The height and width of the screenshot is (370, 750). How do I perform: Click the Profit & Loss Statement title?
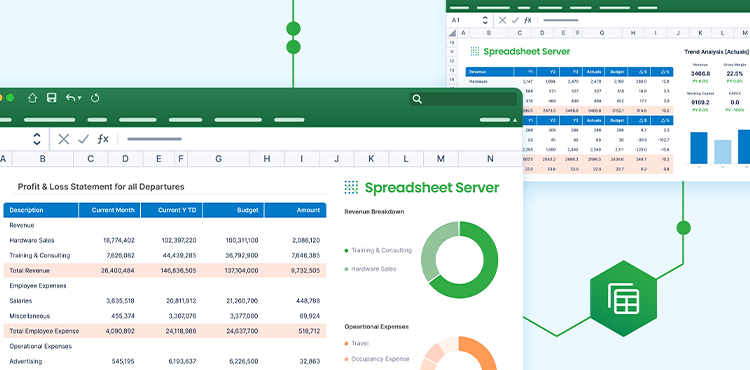point(101,187)
